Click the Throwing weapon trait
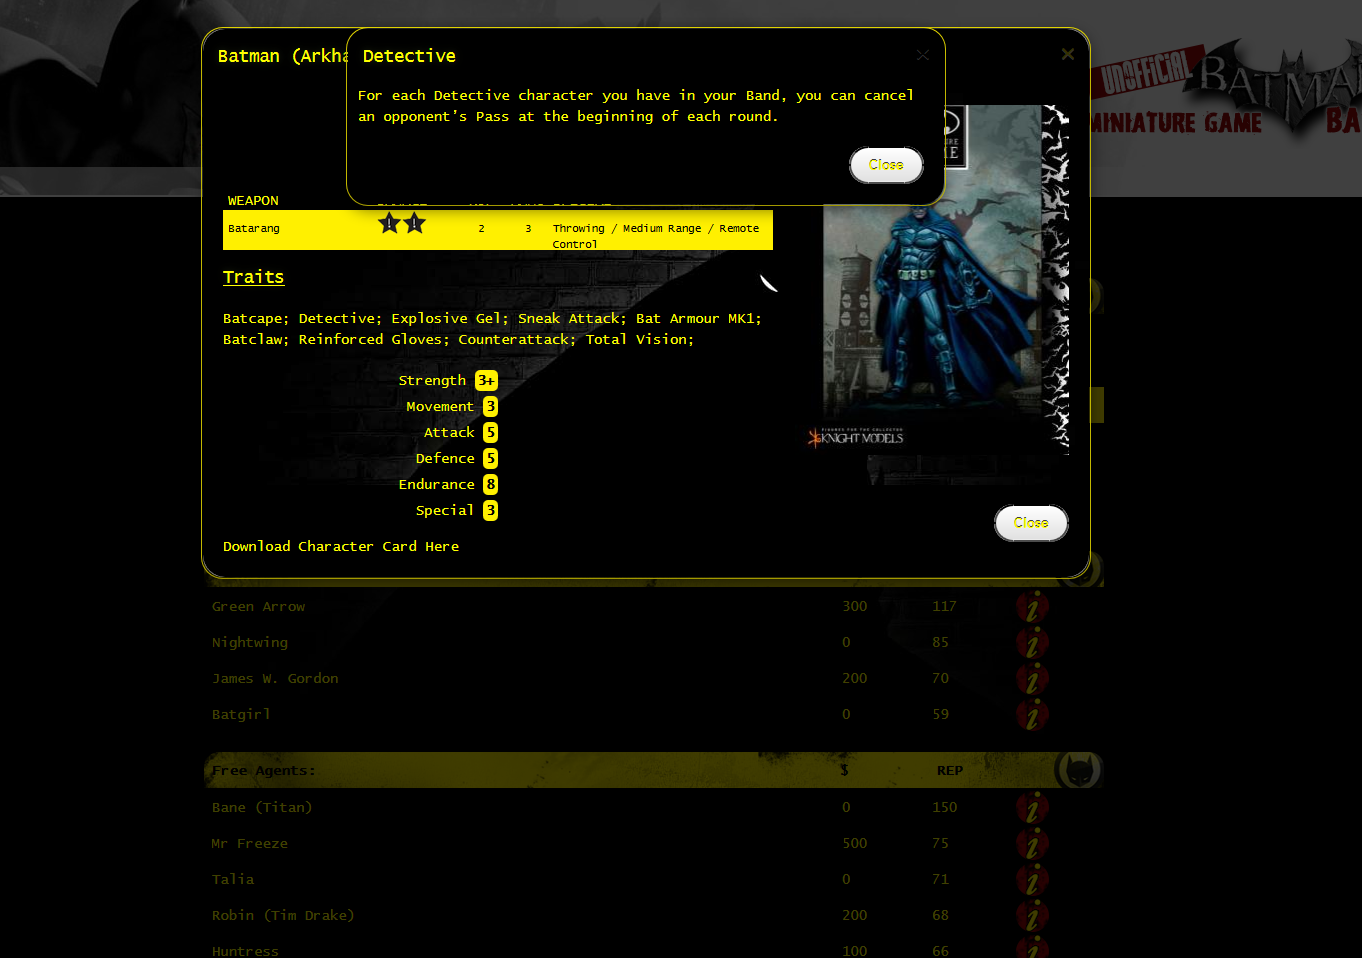This screenshot has width=1362, height=958. pyautogui.click(x=579, y=228)
